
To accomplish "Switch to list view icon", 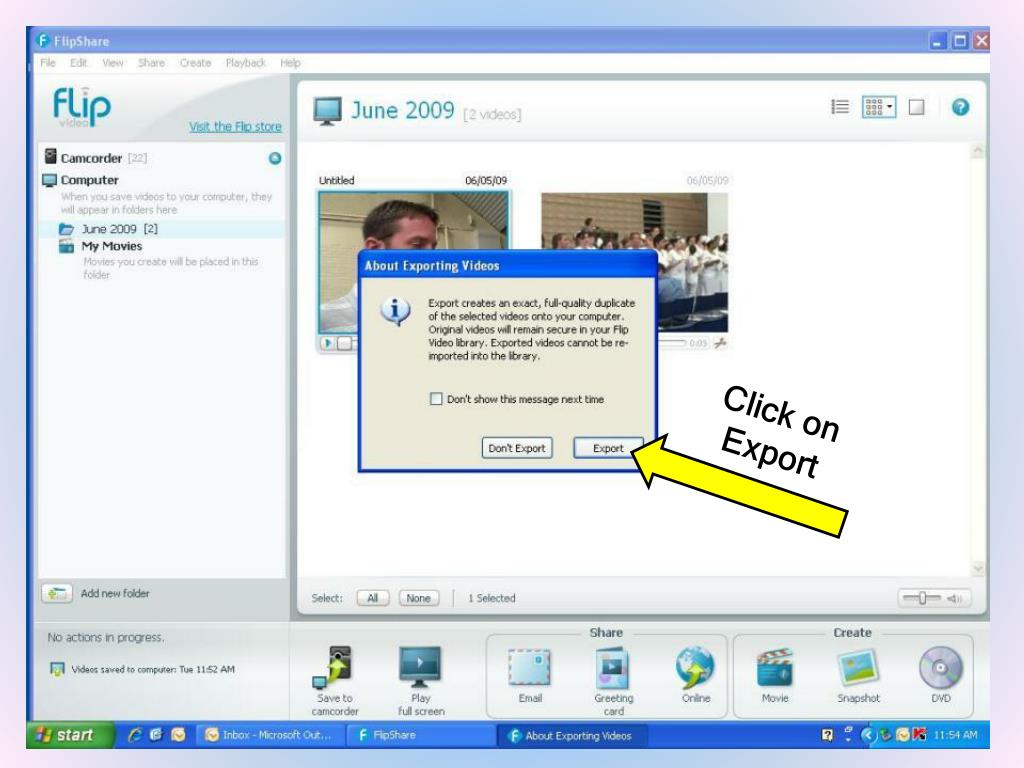I will click(840, 106).
